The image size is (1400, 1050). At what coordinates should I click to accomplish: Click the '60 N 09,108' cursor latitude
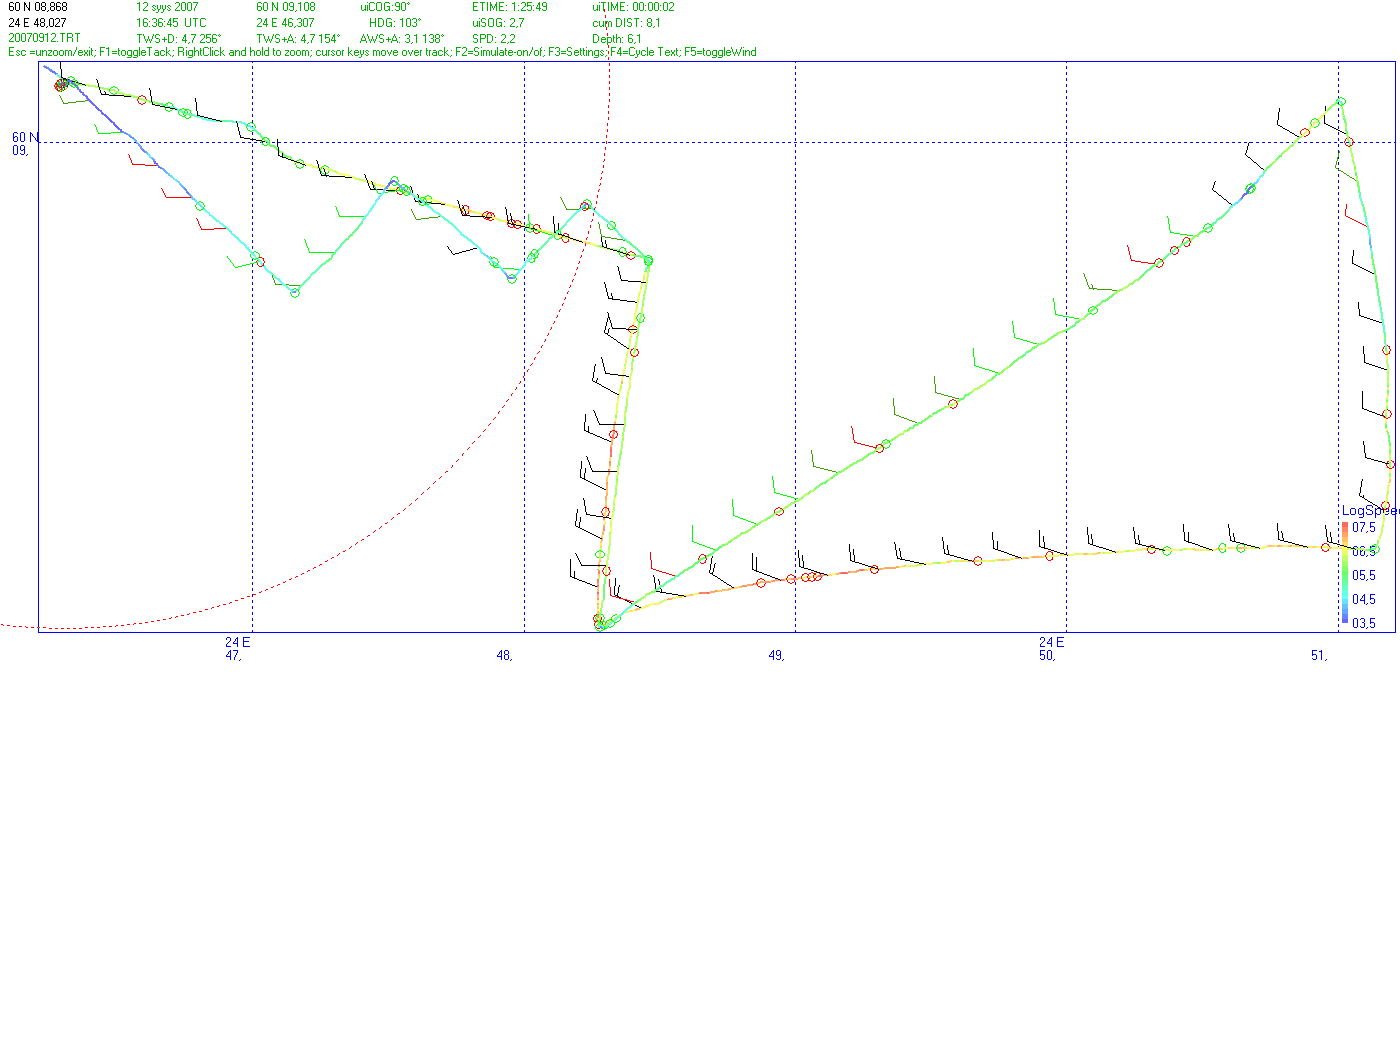coord(286,7)
